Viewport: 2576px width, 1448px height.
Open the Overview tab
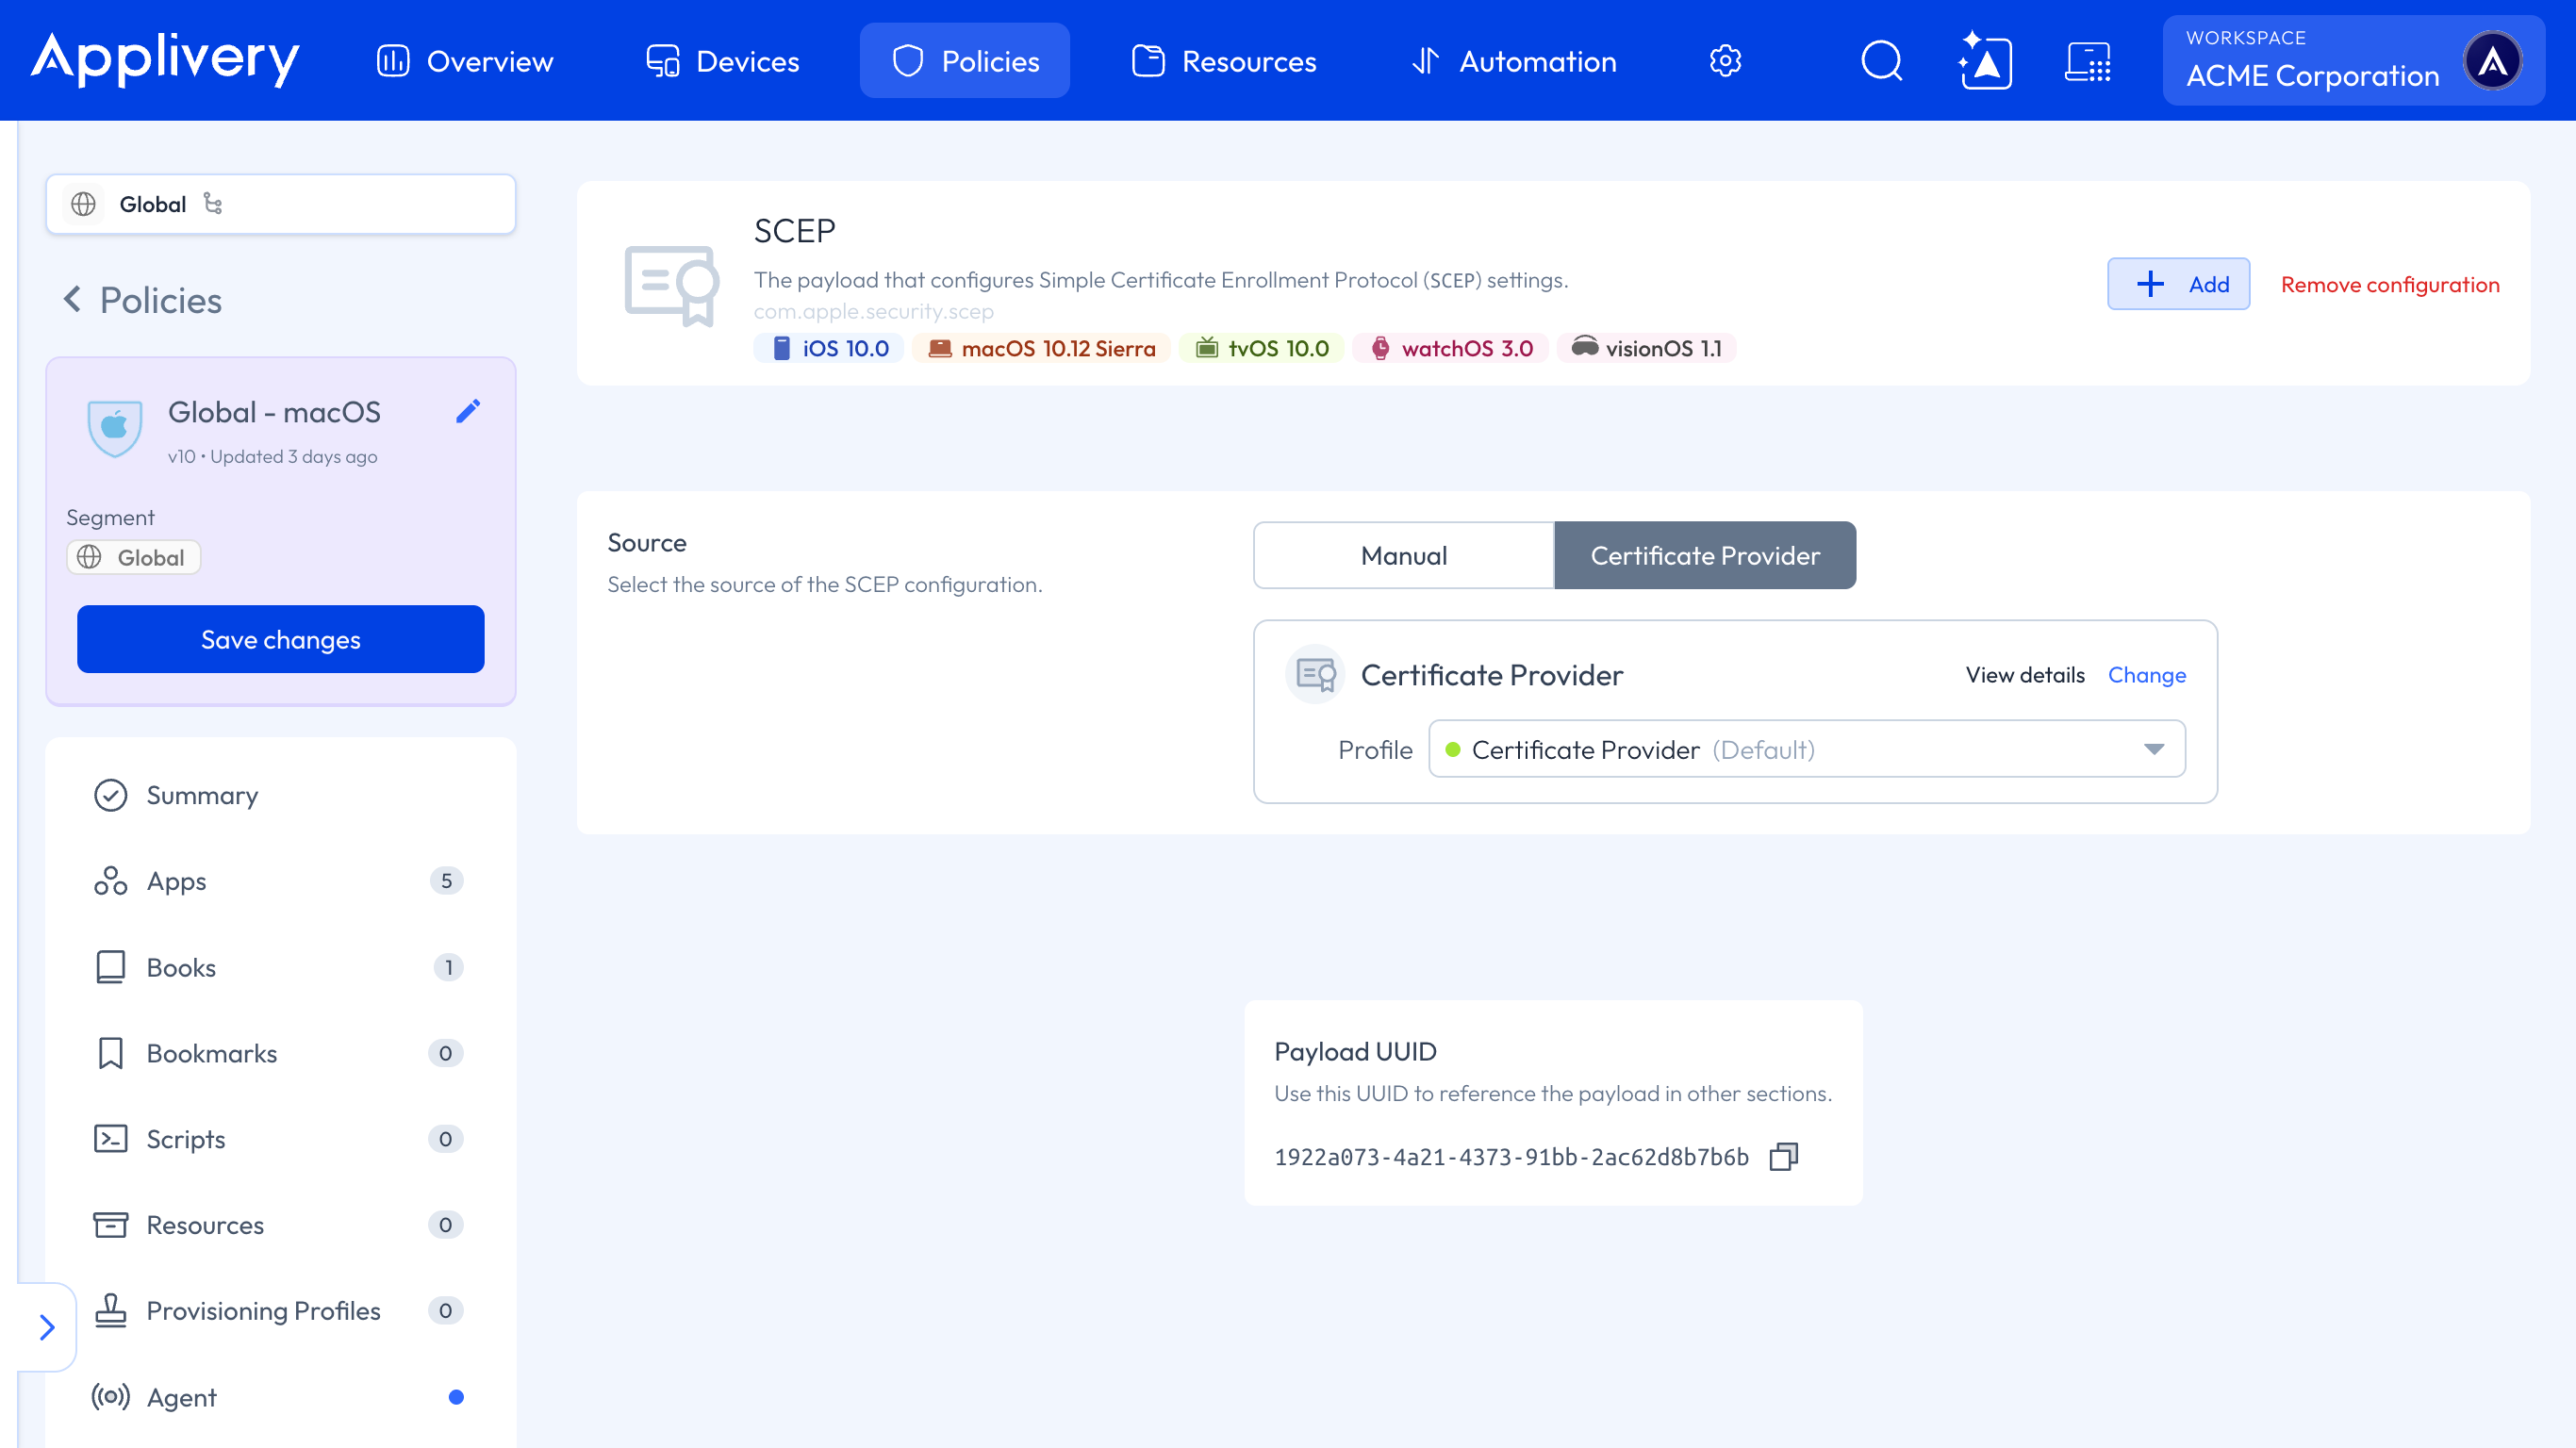pyautogui.click(x=464, y=61)
